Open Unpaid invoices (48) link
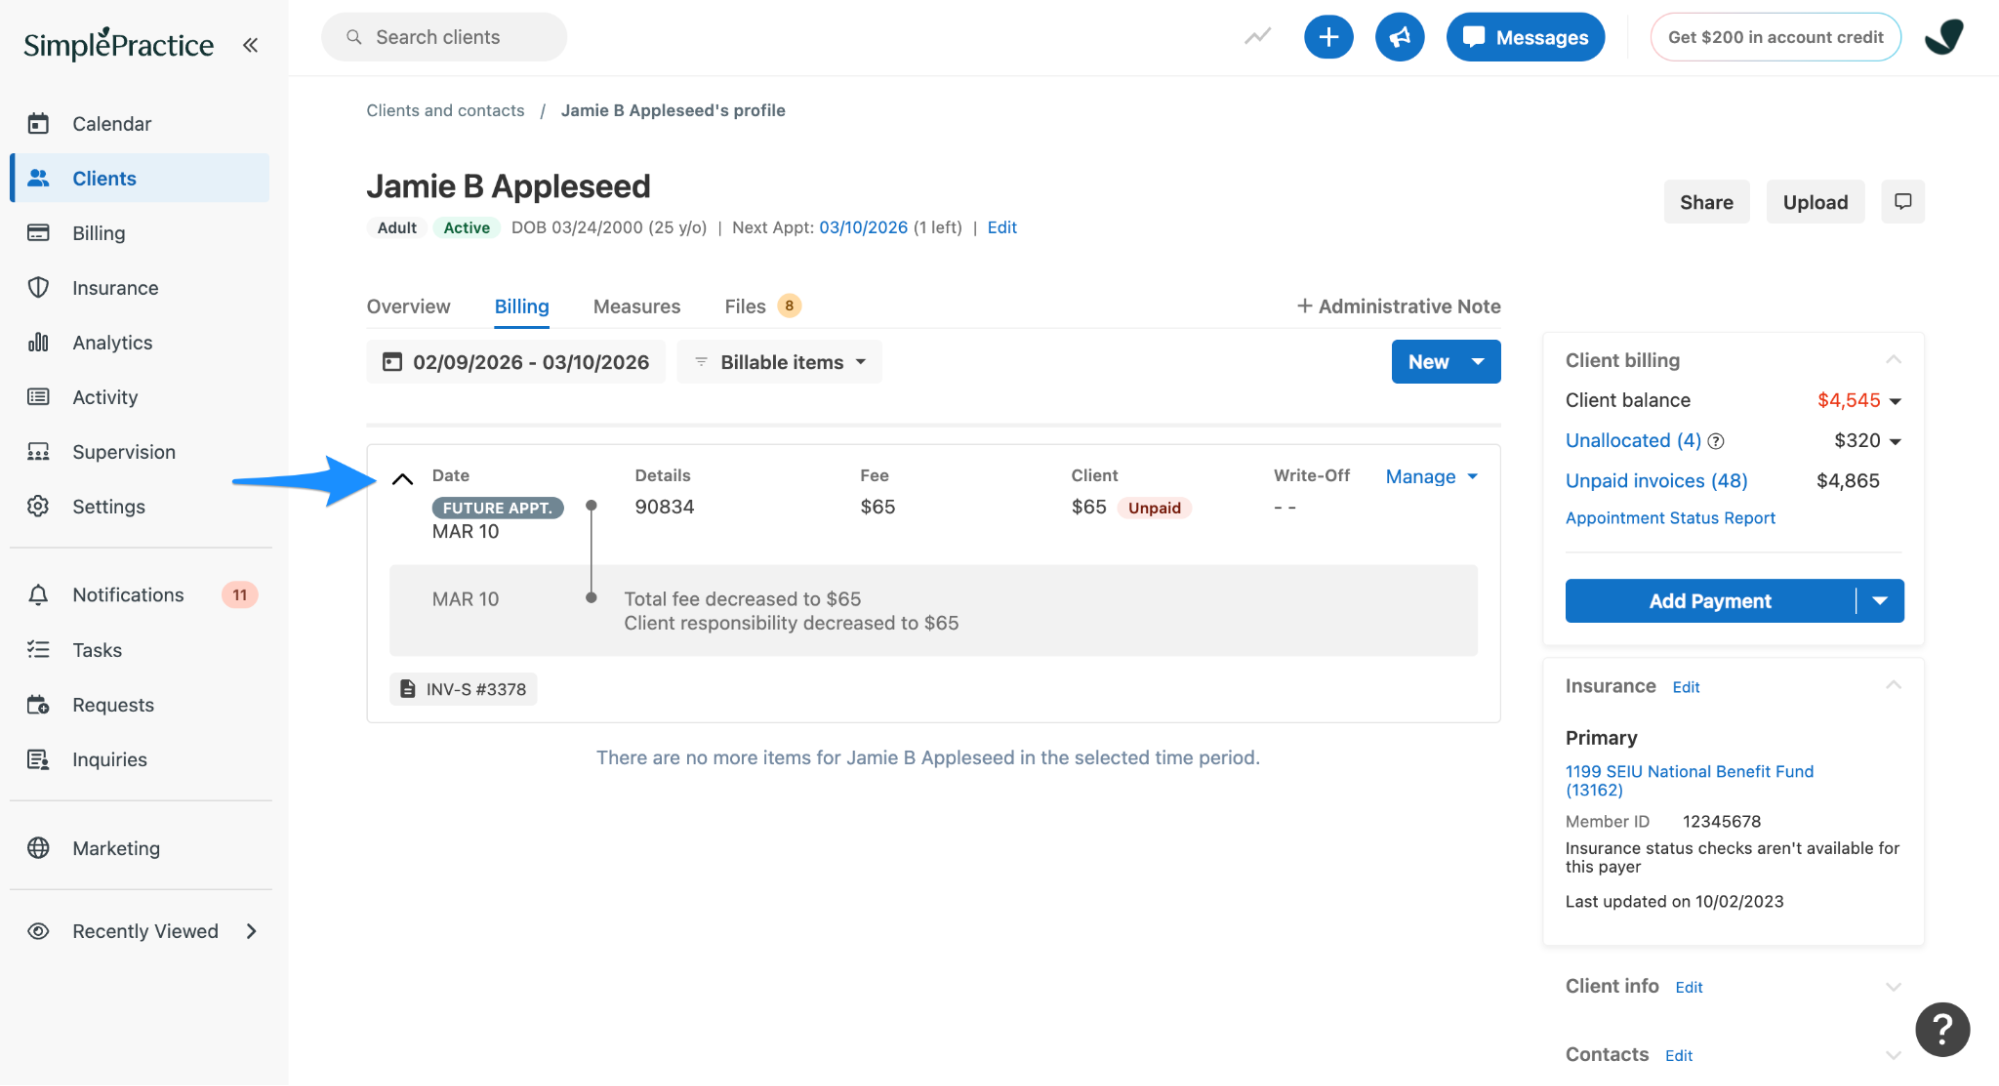 tap(1656, 481)
